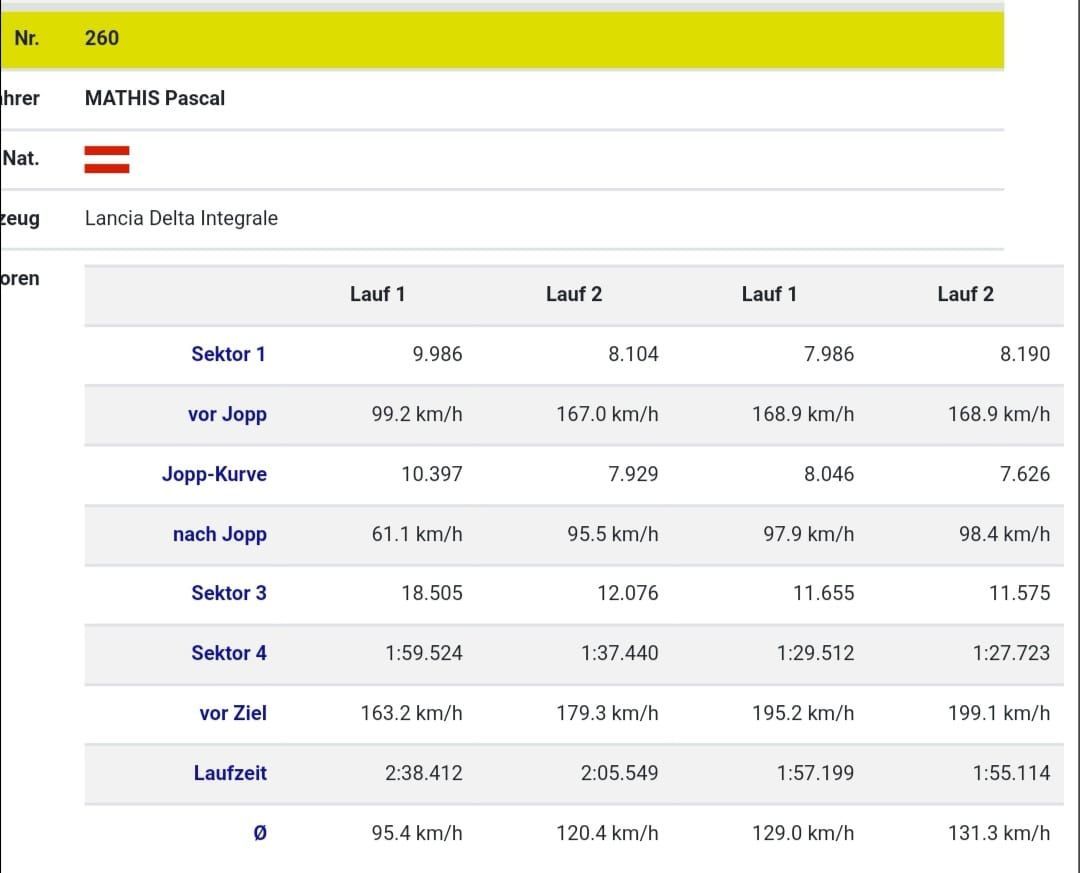Click the Laufzeit row label
This screenshot has height=873, width=1080.
click(230, 773)
